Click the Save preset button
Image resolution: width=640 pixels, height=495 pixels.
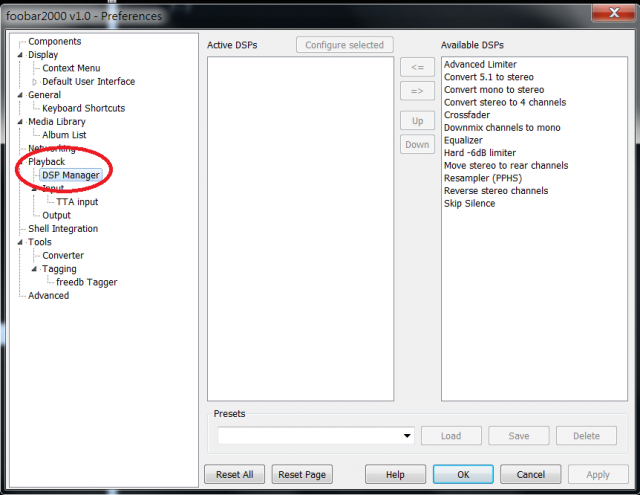click(519, 436)
